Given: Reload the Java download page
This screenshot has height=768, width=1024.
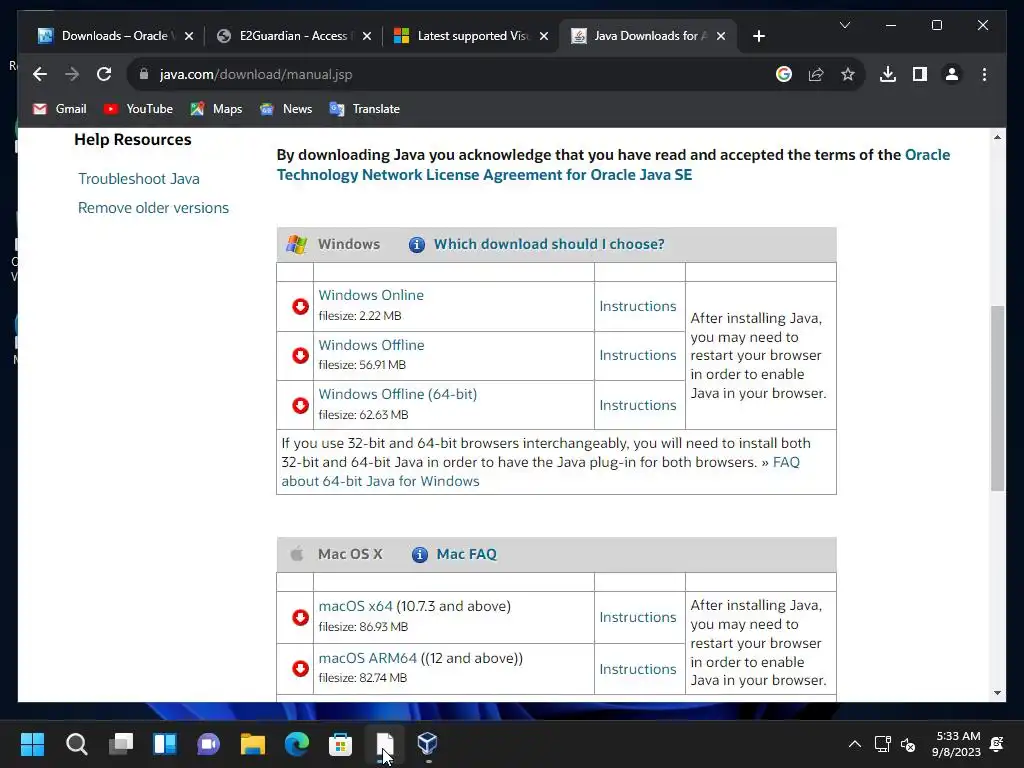Looking at the screenshot, I should pyautogui.click(x=104, y=74).
